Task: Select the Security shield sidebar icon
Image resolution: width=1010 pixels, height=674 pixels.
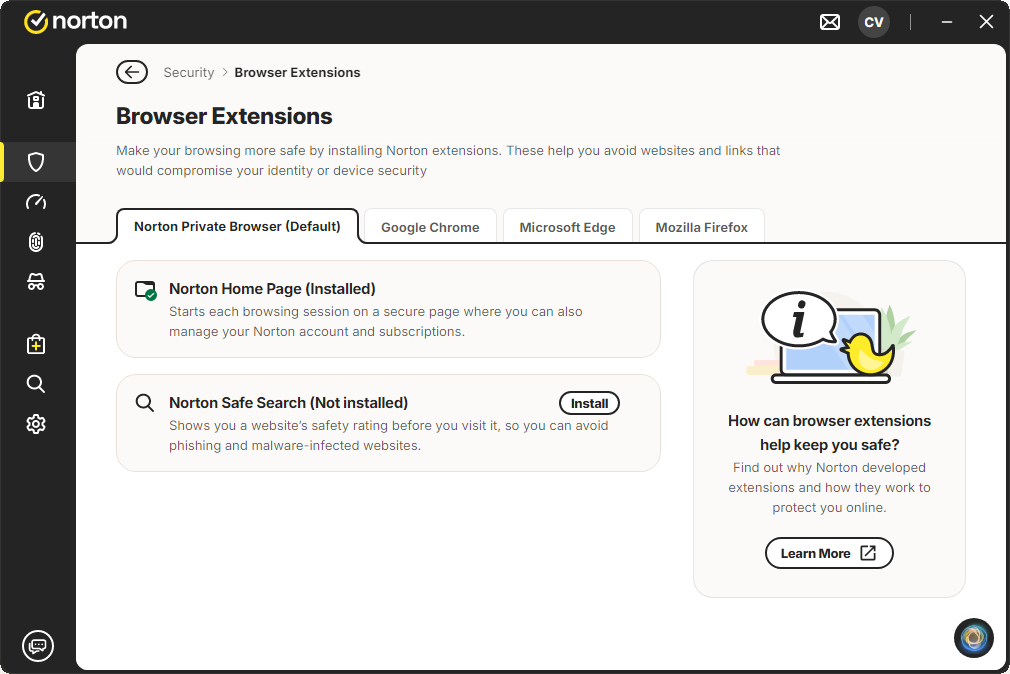Action: point(36,162)
